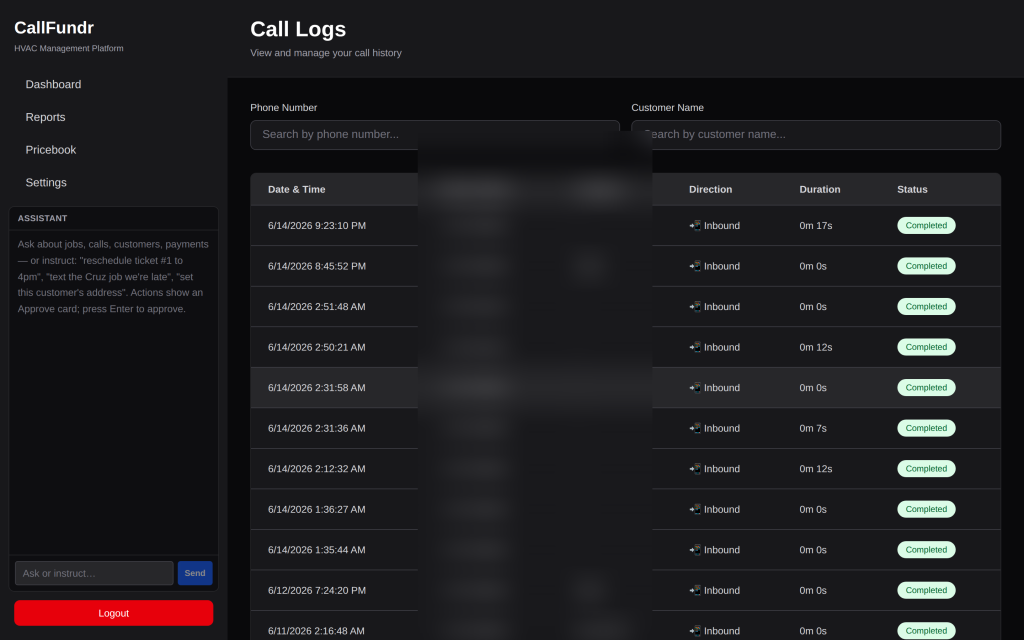The height and width of the screenshot is (640, 1024).
Task: Click inbound icon in 2:51:48 AM row
Action: 695,306
